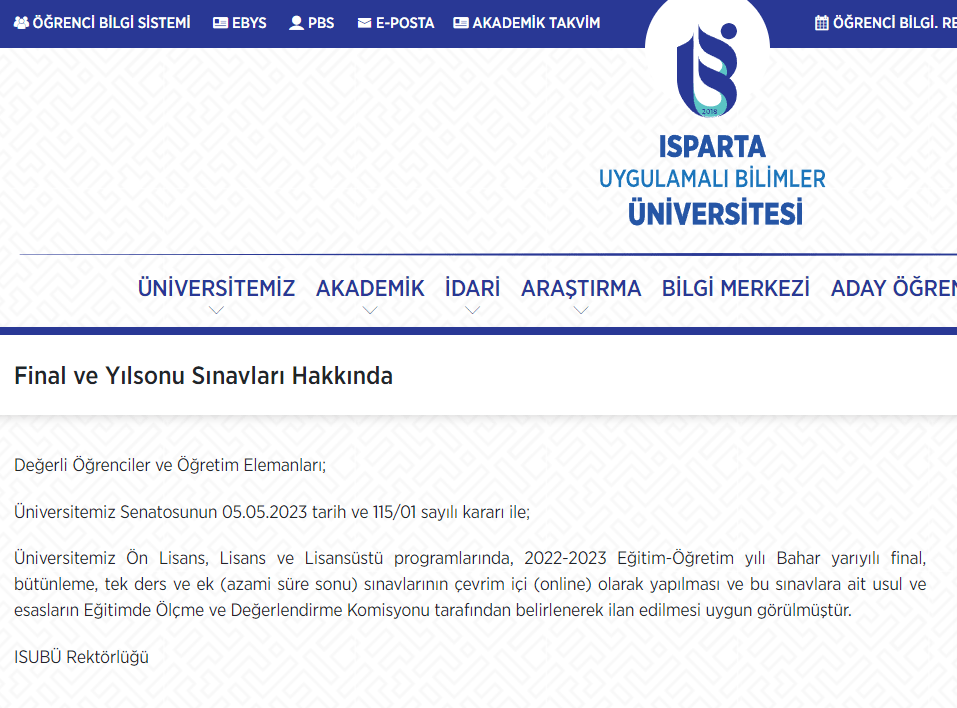Image resolution: width=957 pixels, height=708 pixels.
Task: Click the person icon next to PBS
Action: coord(296,22)
